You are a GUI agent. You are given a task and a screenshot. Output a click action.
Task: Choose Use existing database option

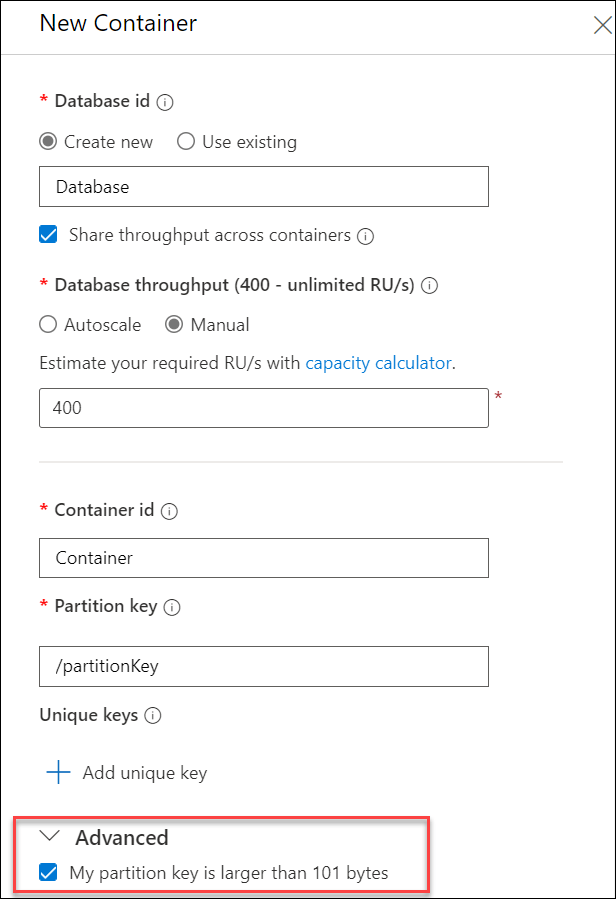click(185, 142)
